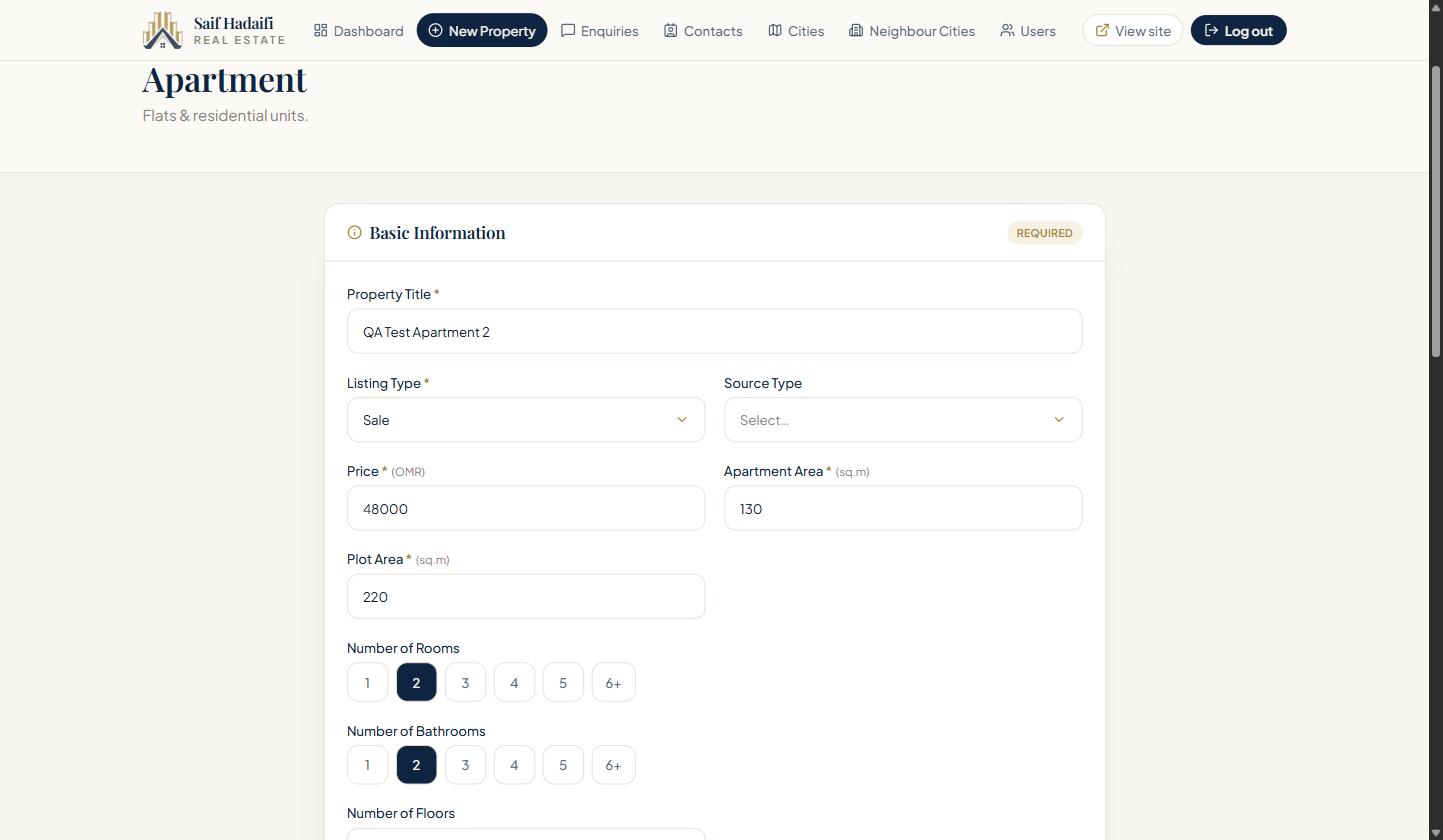Select 5 for Number of Rooms

click(563, 683)
